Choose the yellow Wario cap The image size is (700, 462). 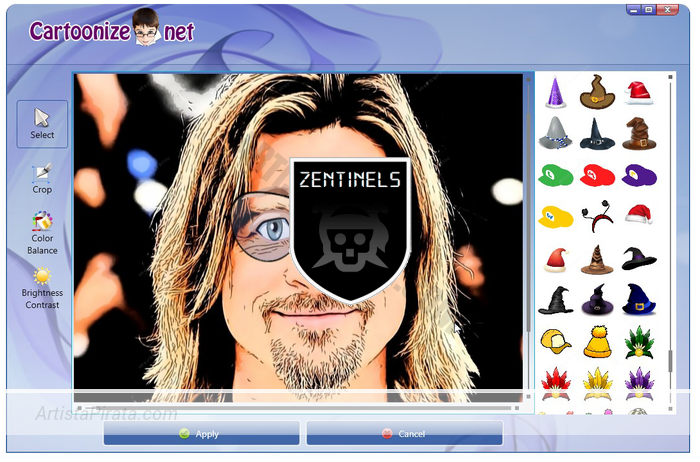click(555, 217)
